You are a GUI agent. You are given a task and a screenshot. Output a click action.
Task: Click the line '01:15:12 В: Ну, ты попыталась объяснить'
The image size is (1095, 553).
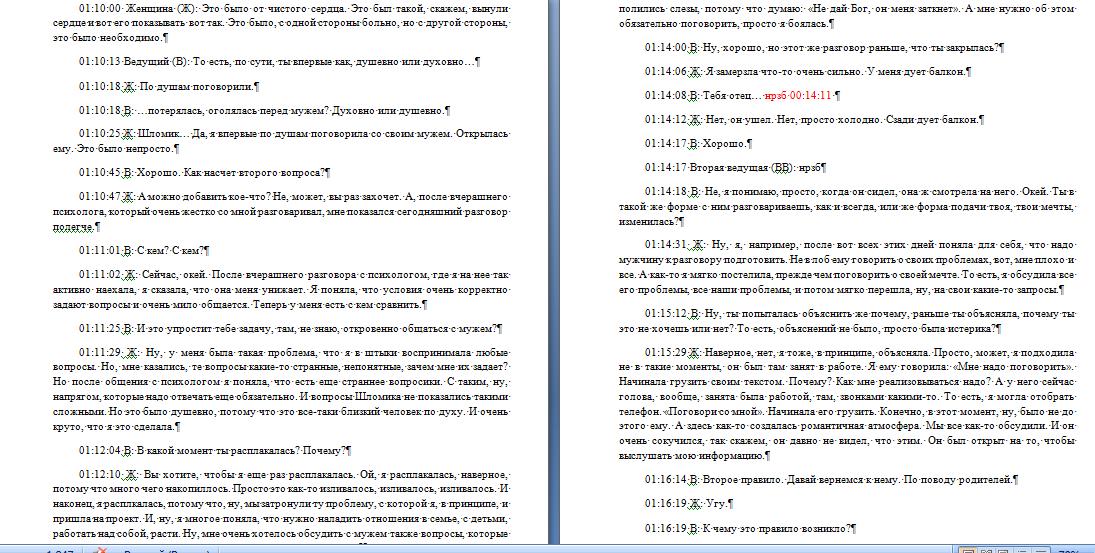pos(860,314)
